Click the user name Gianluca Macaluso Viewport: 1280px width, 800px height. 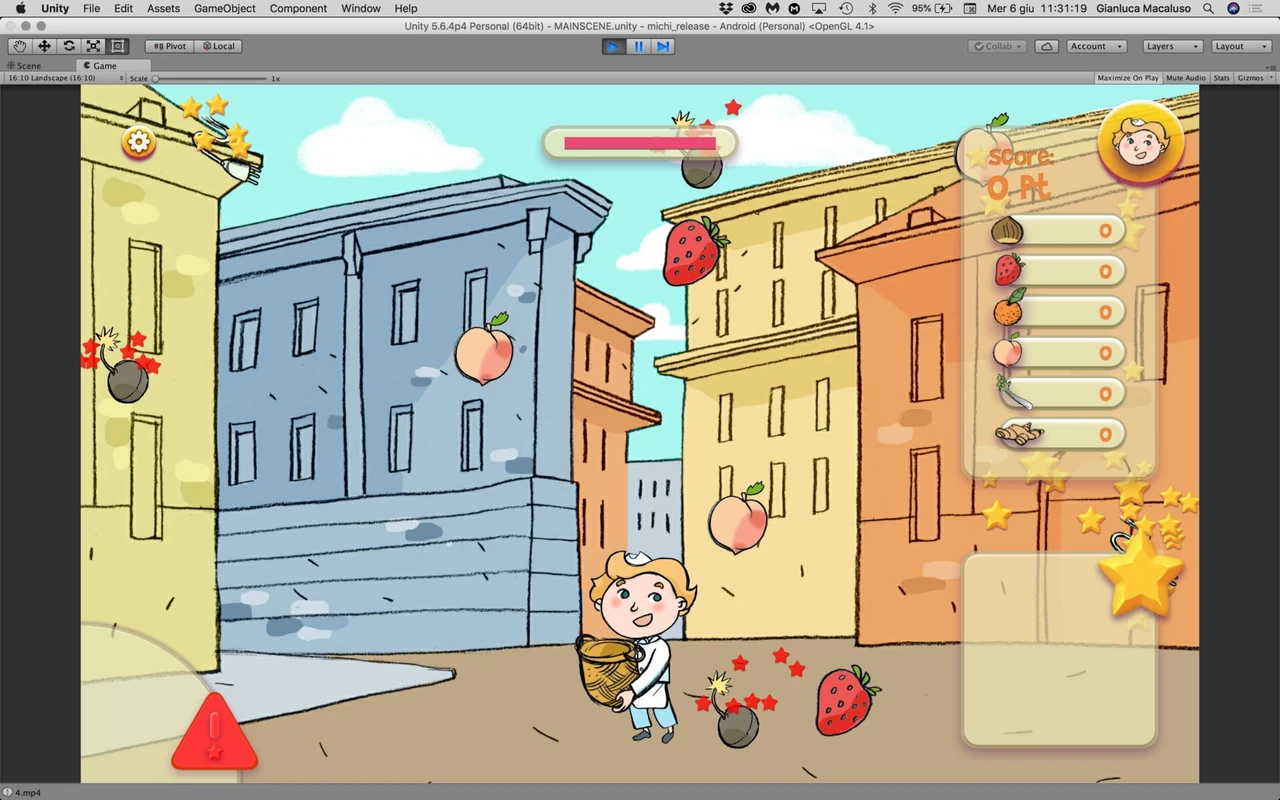pos(1142,8)
